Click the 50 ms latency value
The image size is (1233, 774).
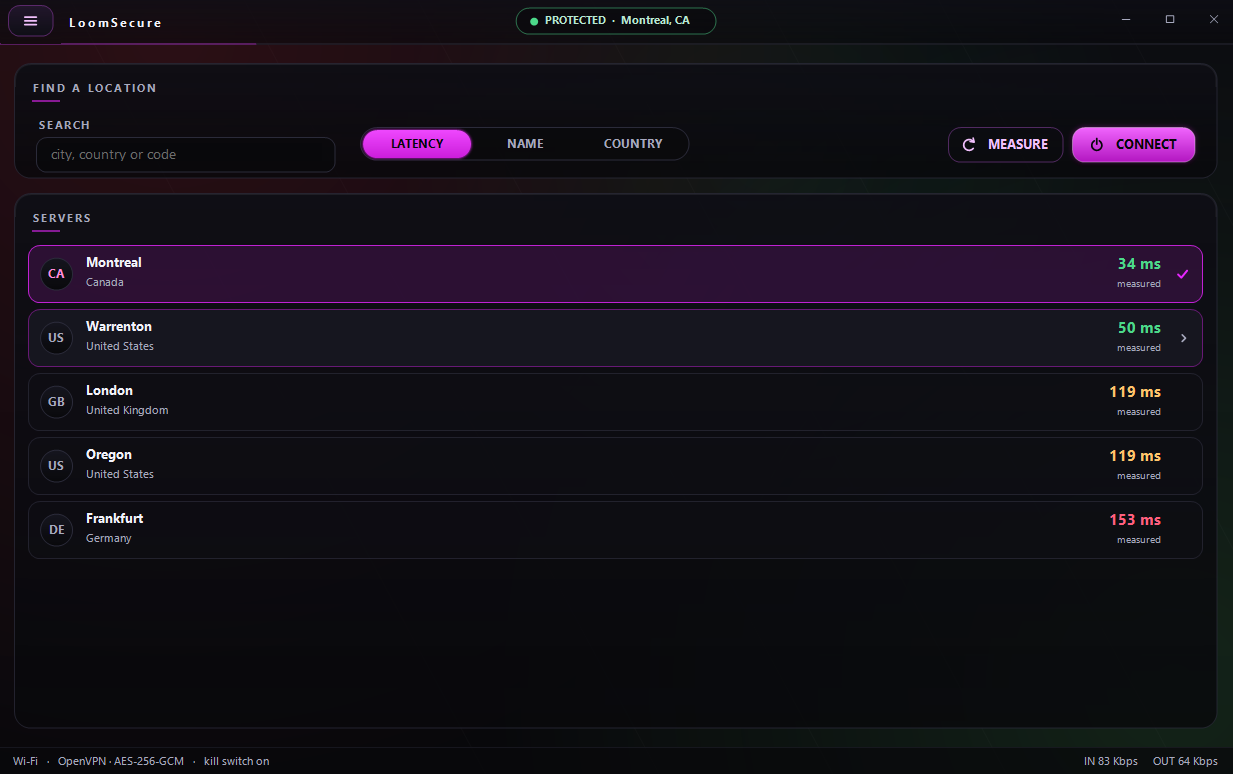[x=1139, y=328]
